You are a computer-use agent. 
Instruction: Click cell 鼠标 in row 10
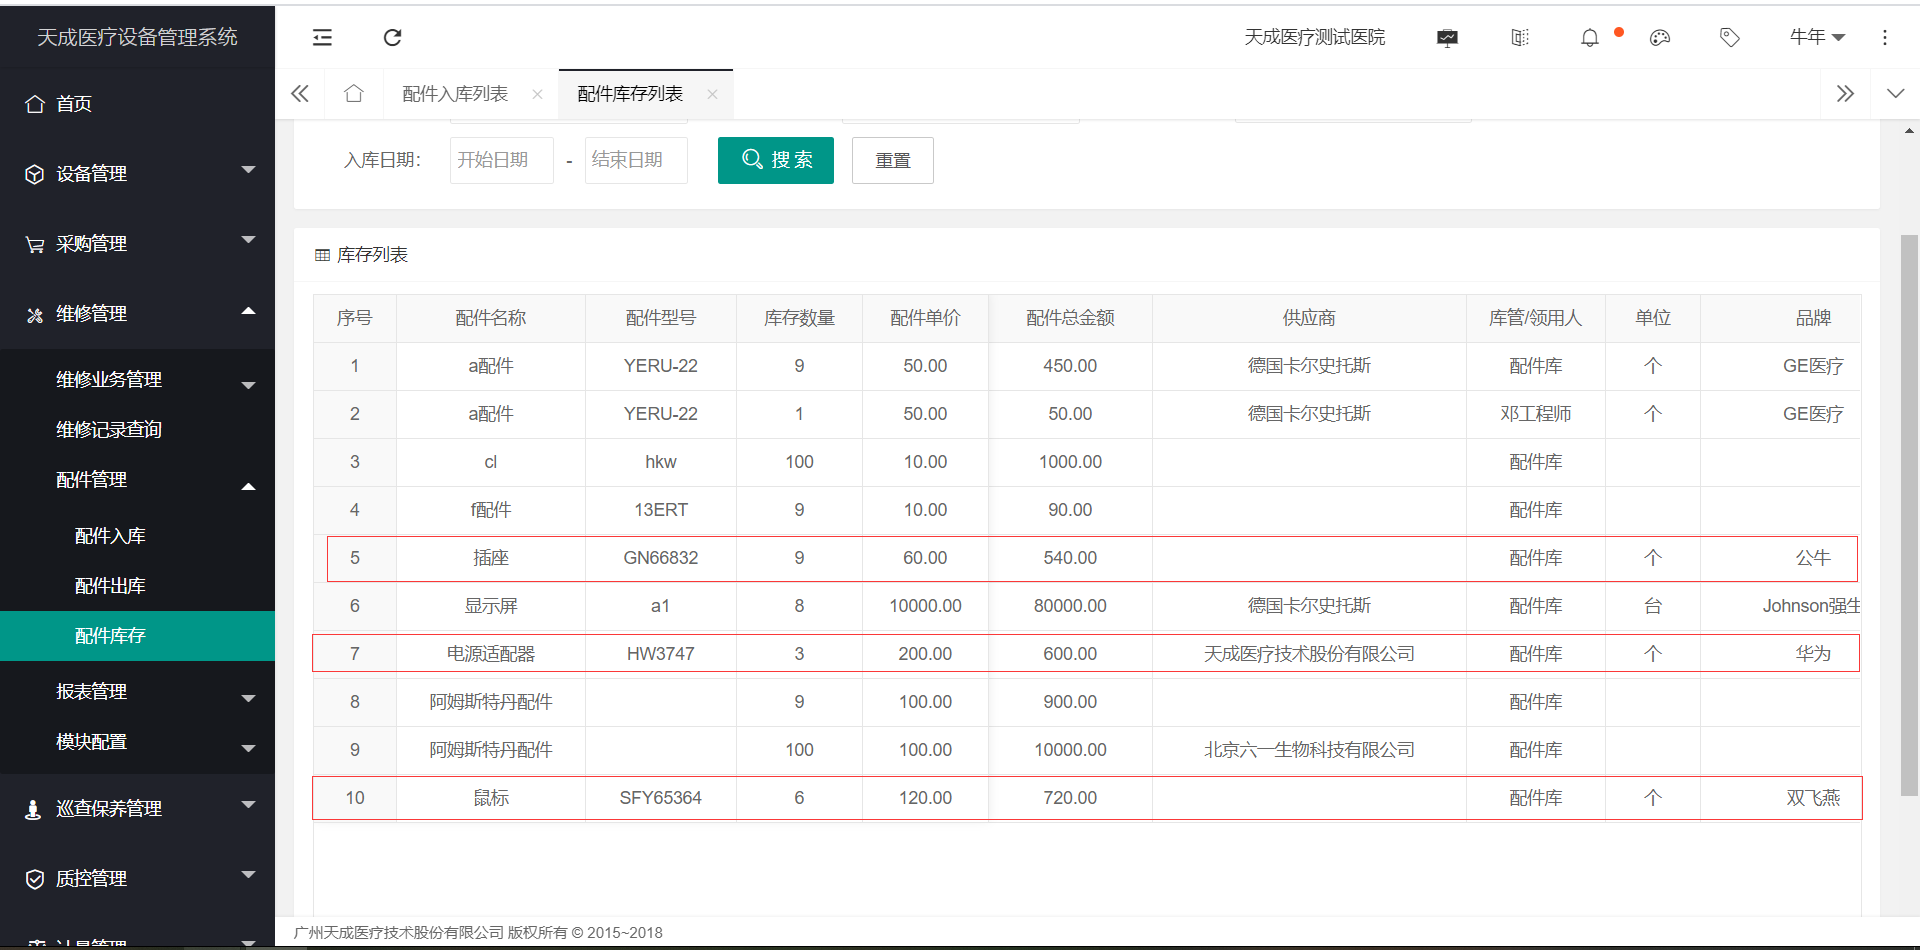click(x=491, y=798)
